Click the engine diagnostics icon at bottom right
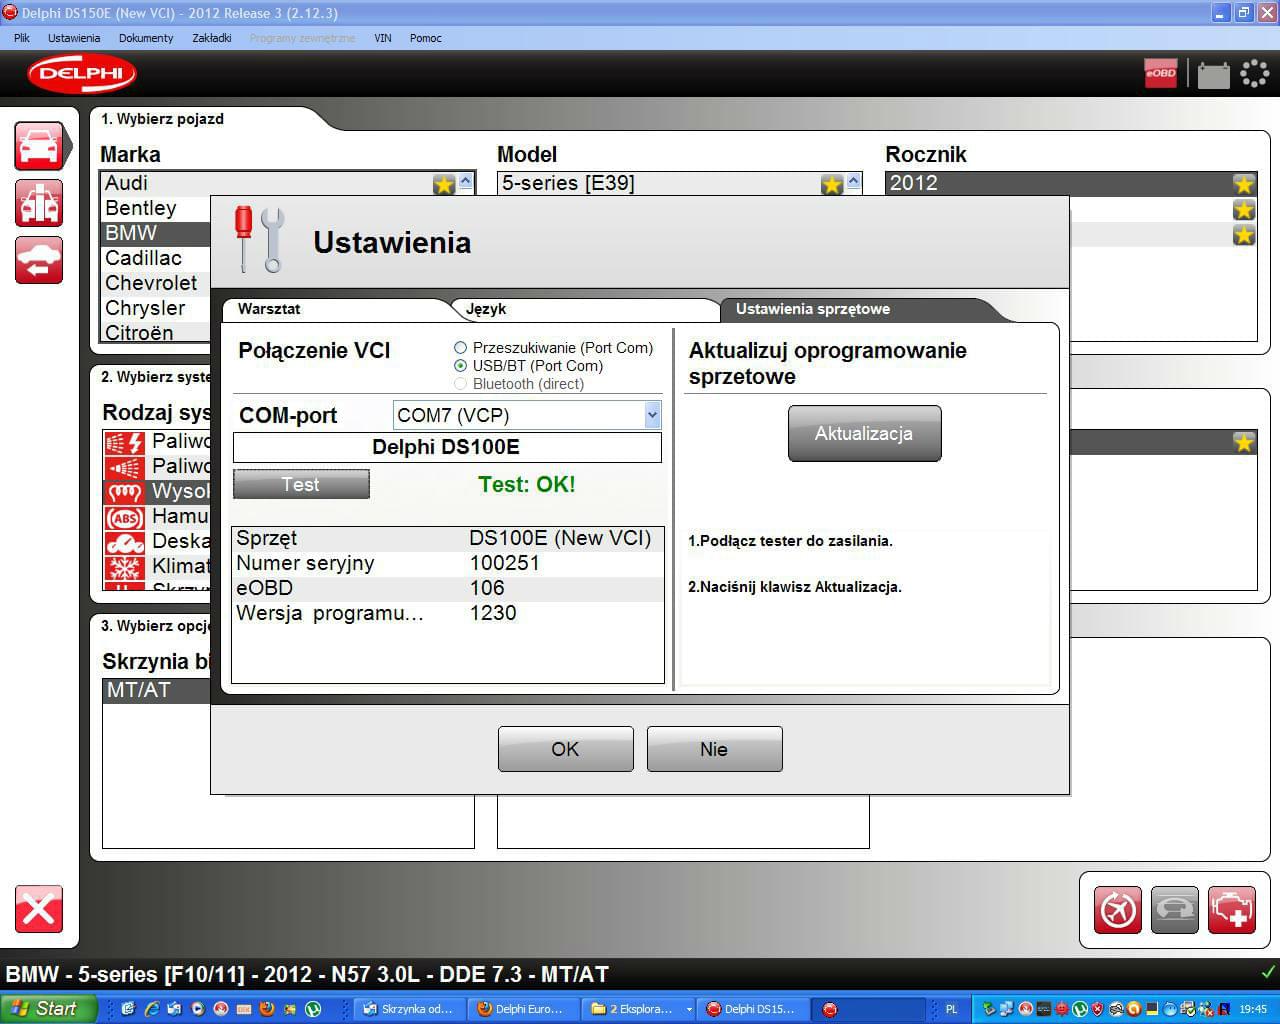 [1232, 911]
